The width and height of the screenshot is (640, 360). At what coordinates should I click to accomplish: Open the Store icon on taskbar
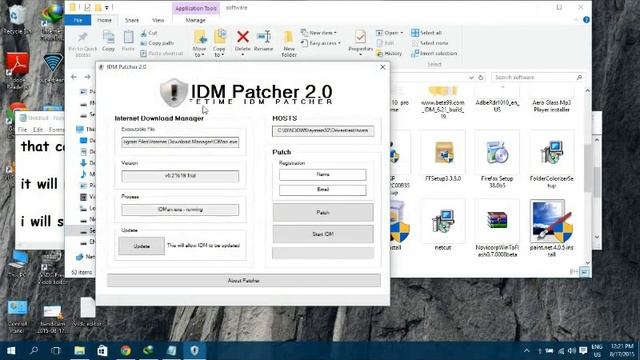click(x=102, y=350)
